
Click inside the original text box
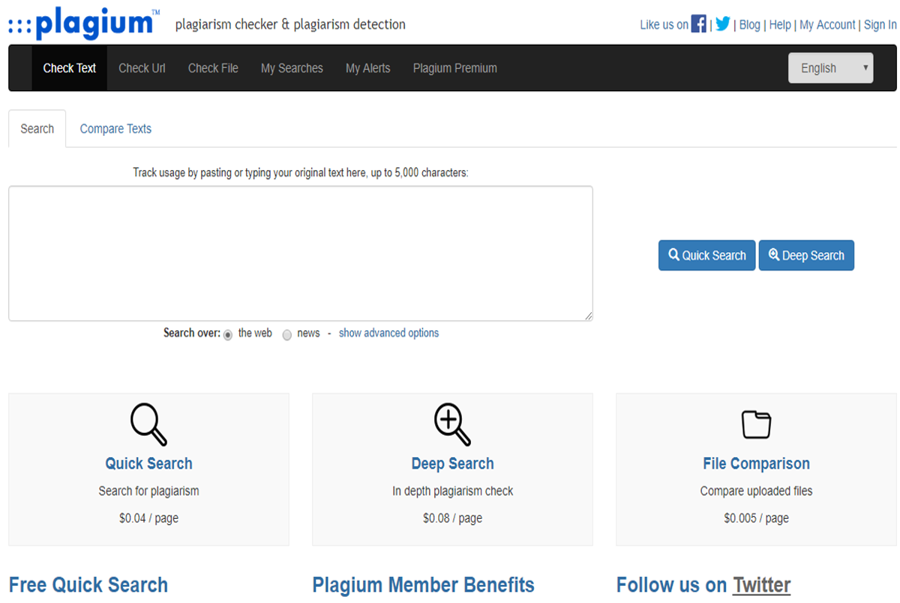click(x=300, y=253)
